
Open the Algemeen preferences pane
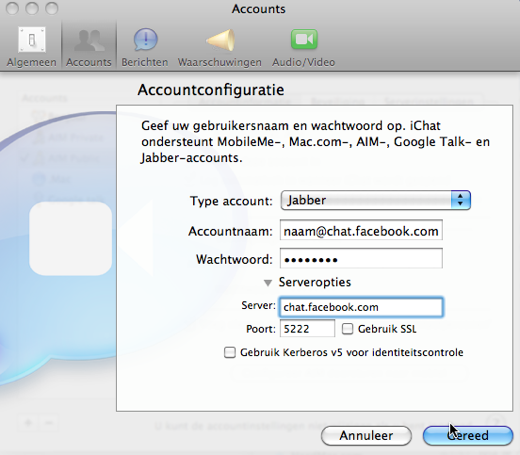(x=32, y=47)
